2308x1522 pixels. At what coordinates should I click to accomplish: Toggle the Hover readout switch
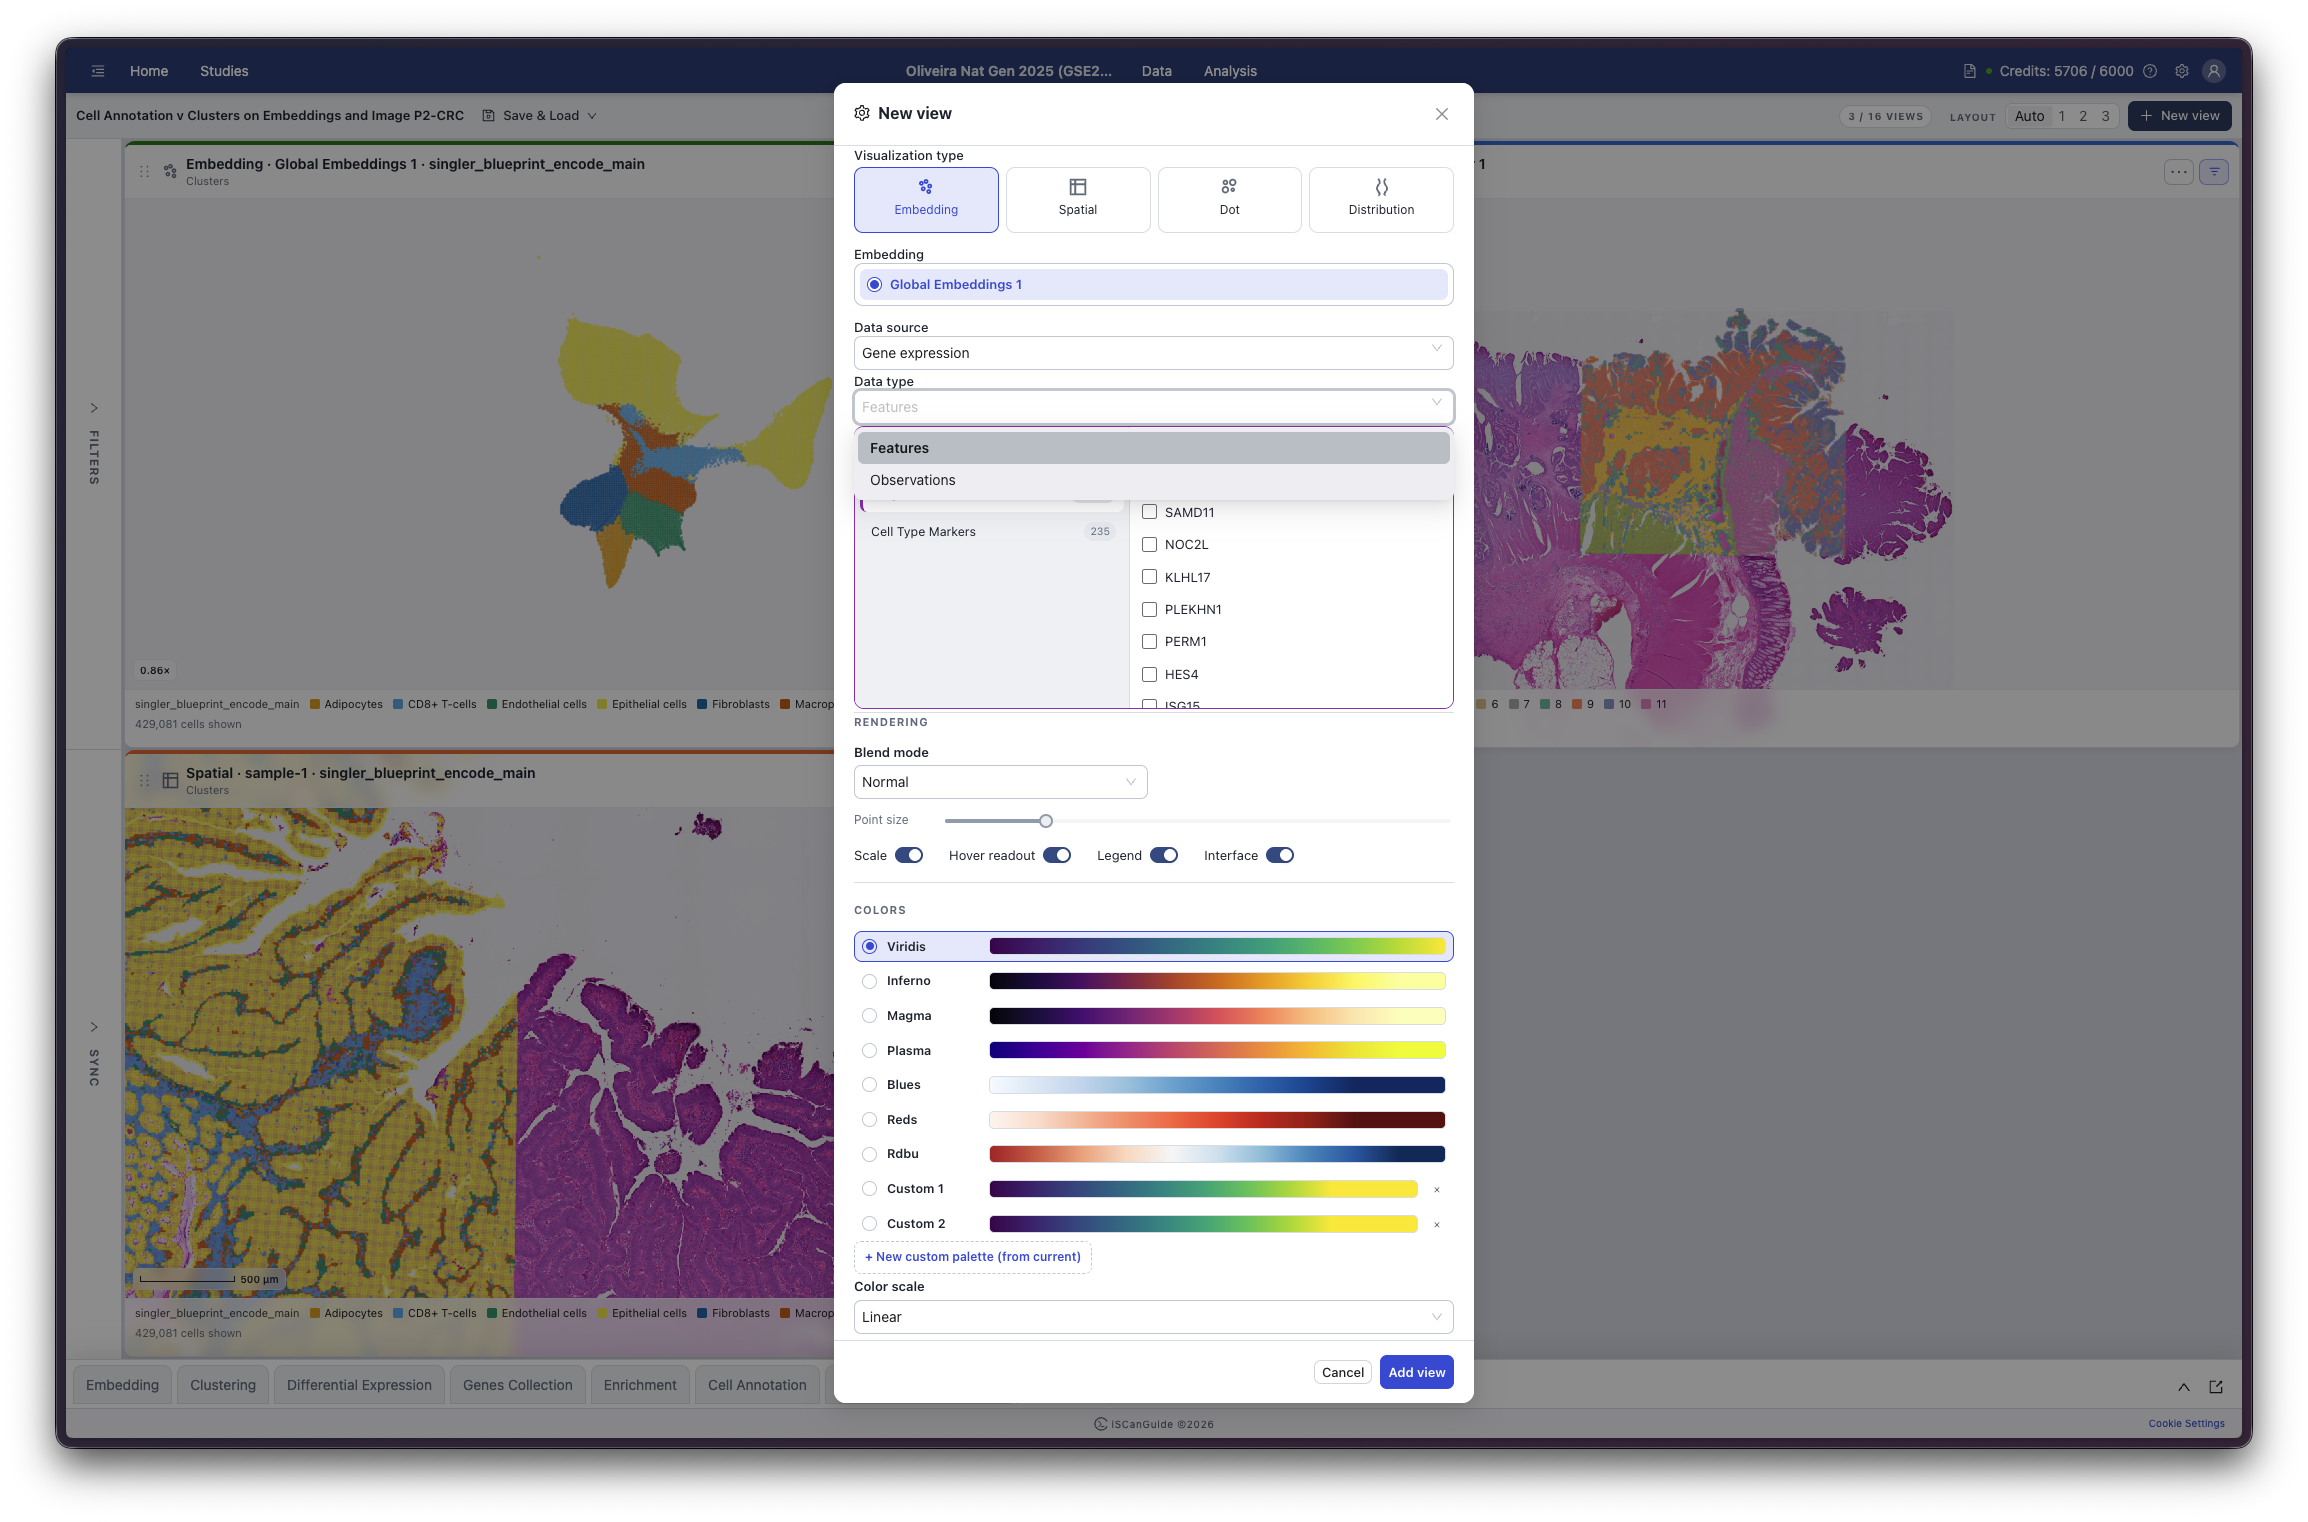pos(1056,855)
